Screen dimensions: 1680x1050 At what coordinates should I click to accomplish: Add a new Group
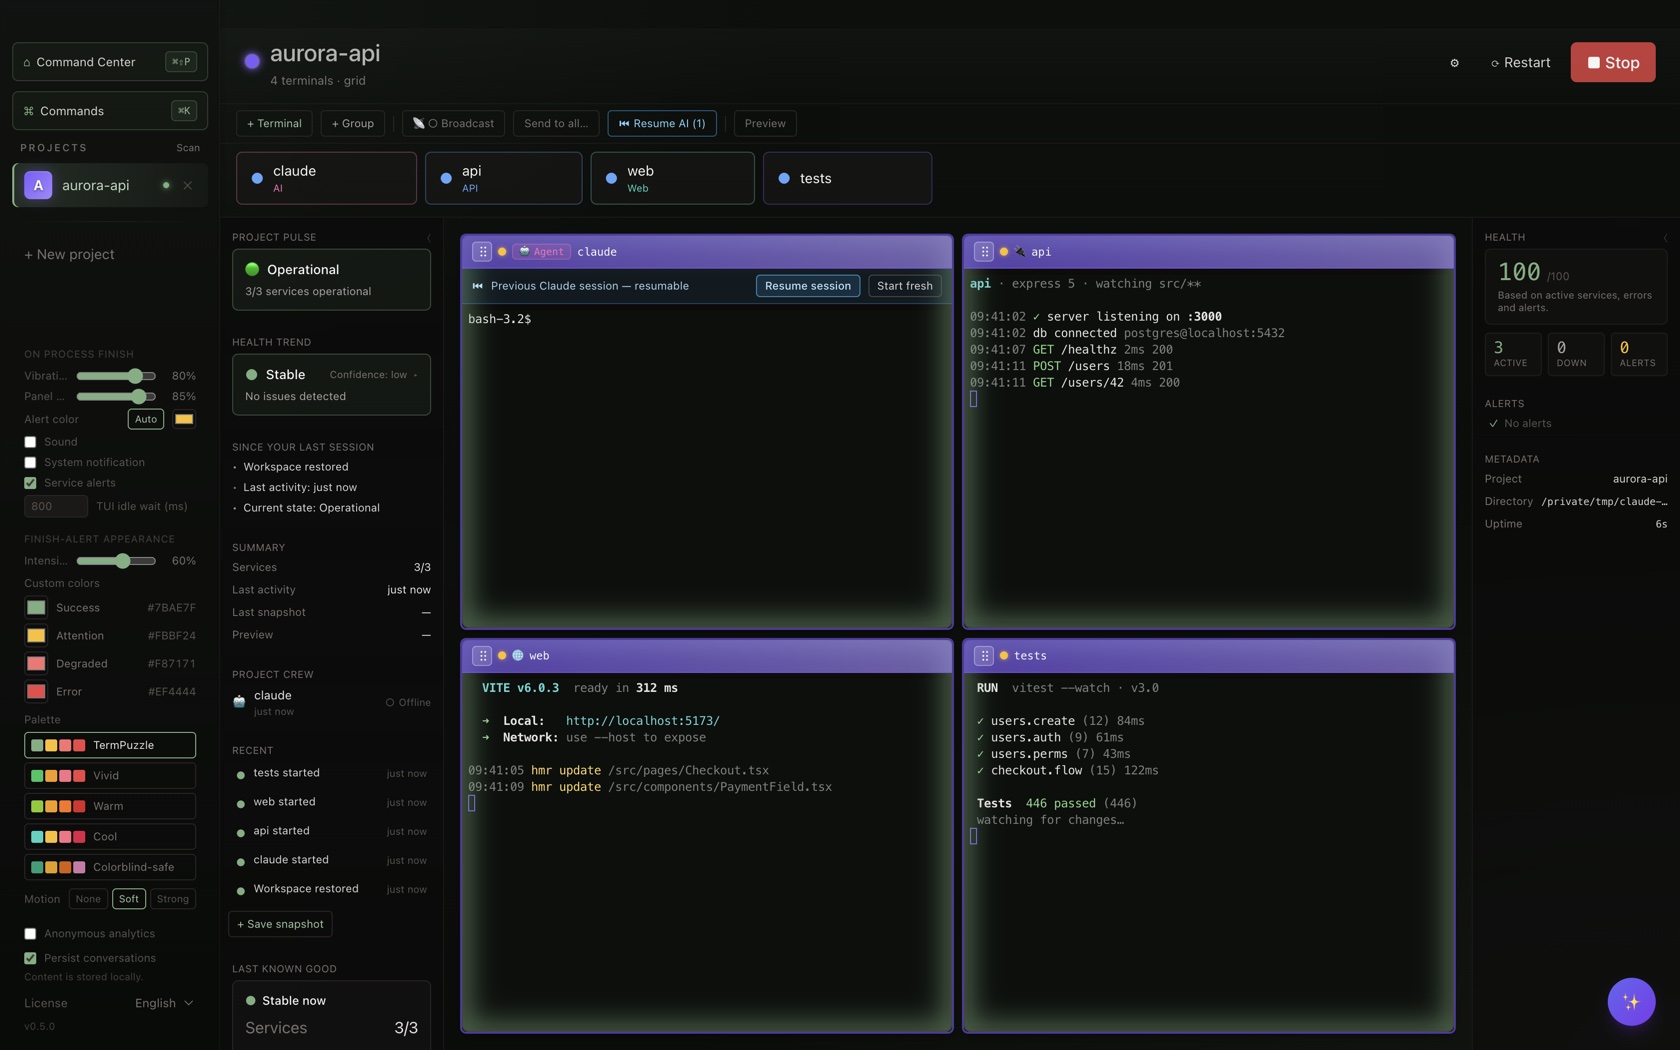352,124
